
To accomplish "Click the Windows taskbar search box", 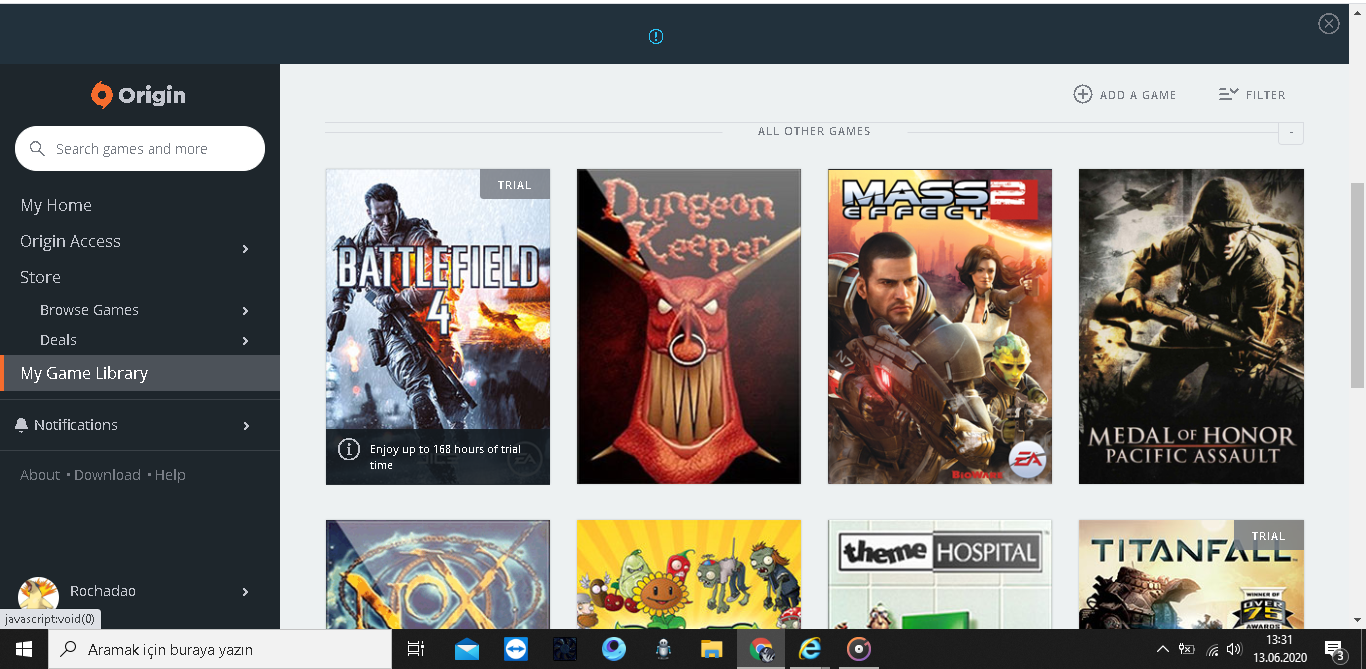I will (x=220, y=649).
